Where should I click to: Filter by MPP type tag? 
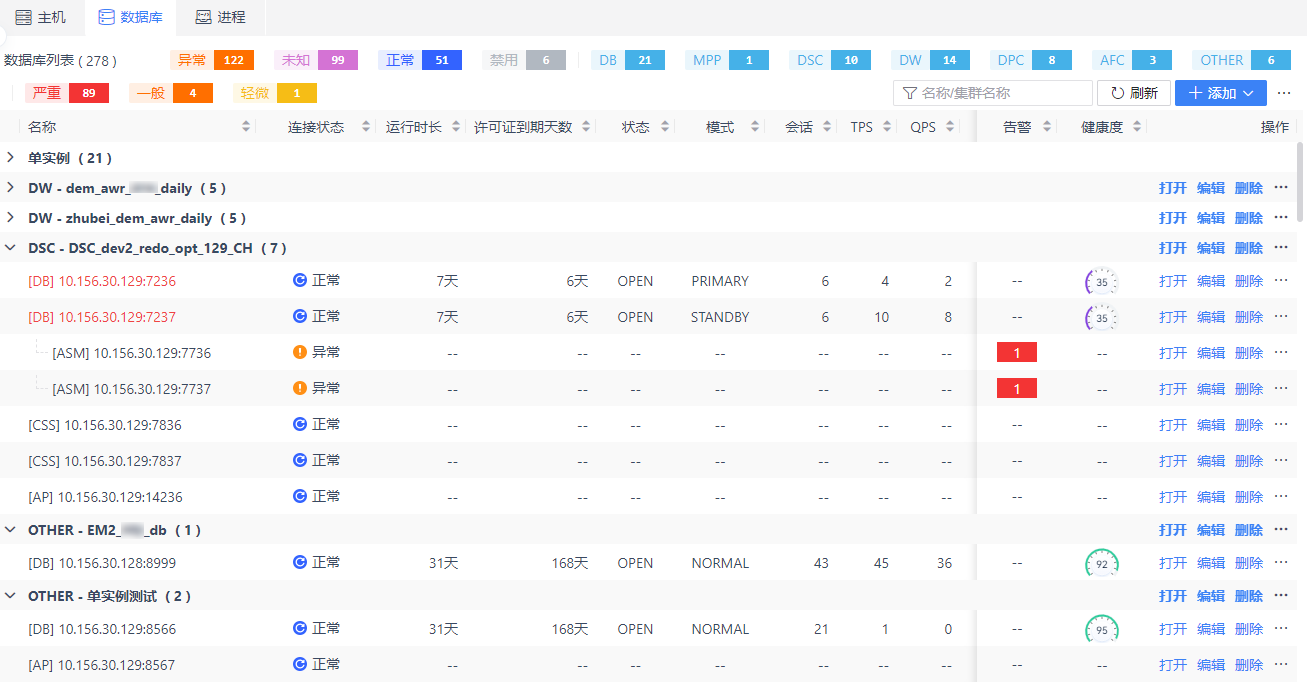[727, 60]
